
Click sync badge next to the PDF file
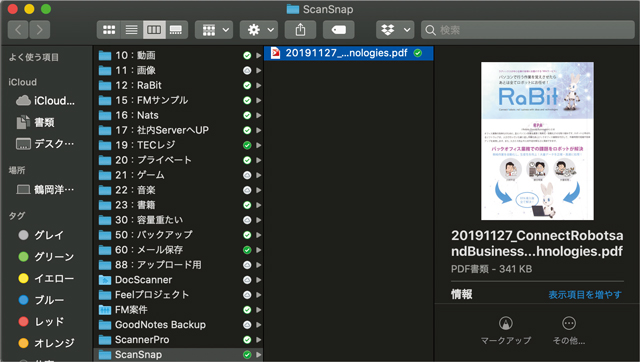(418, 53)
